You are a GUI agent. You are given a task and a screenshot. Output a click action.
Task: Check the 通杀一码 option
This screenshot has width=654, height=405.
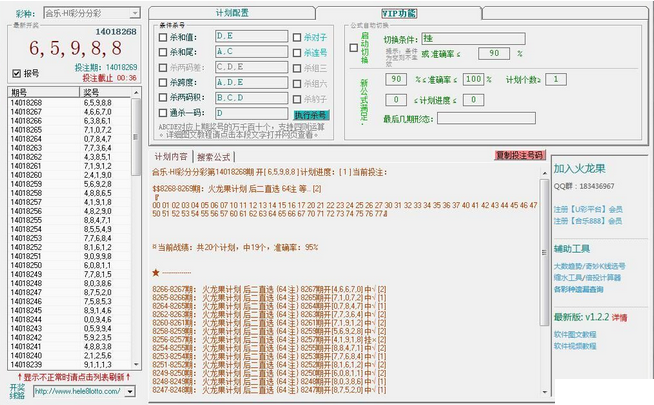point(162,114)
